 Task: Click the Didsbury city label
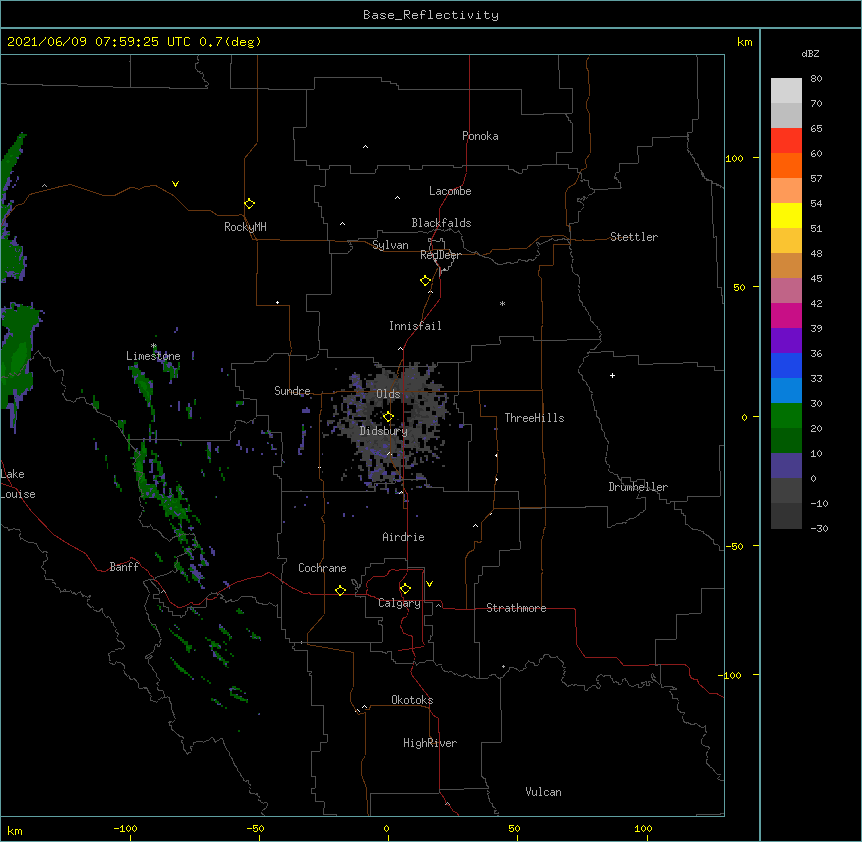(383, 431)
